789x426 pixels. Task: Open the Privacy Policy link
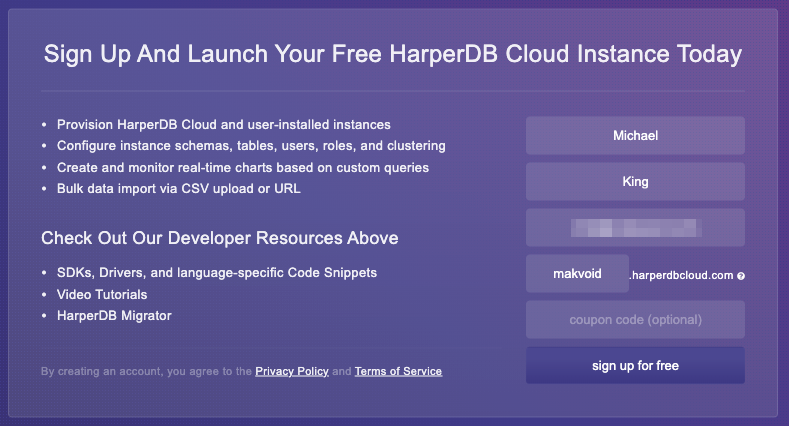[x=292, y=371]
